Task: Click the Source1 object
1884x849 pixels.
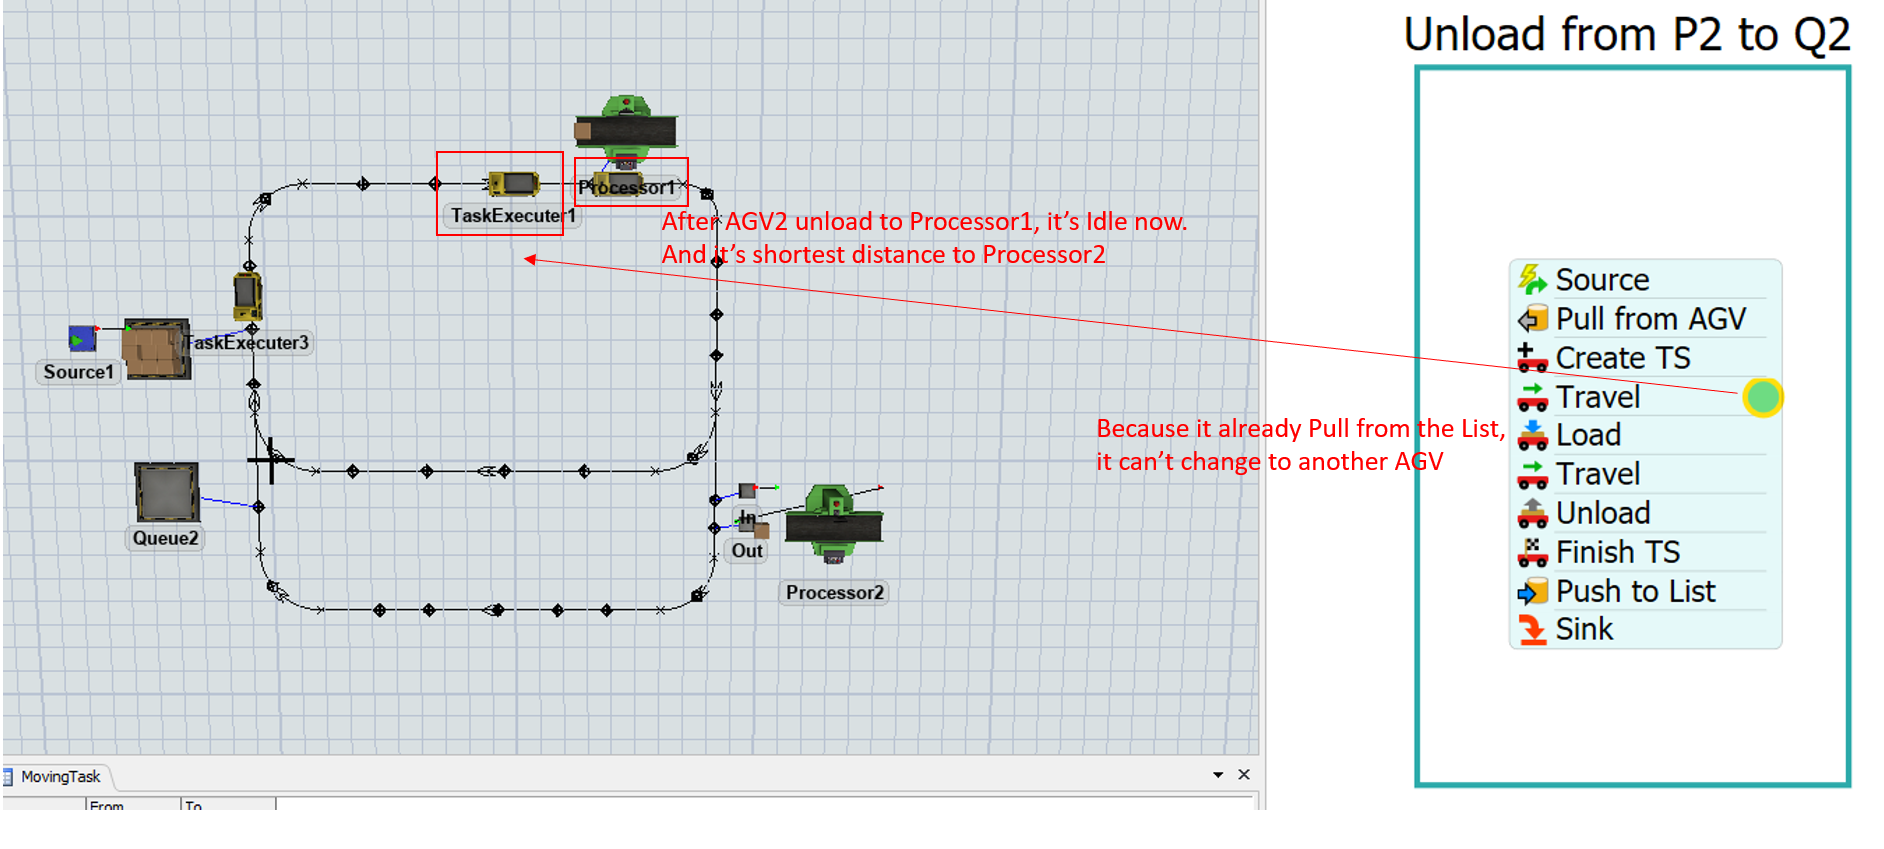Action: click(x=82, y=339)
